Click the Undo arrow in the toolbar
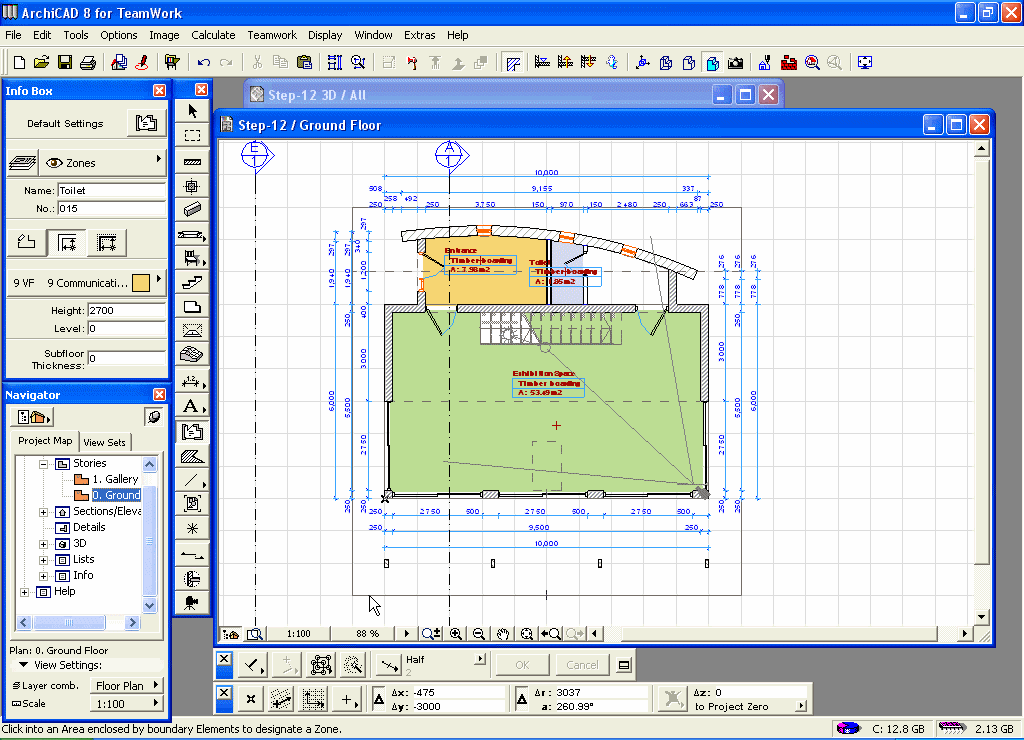 click(x=204, y=63)
